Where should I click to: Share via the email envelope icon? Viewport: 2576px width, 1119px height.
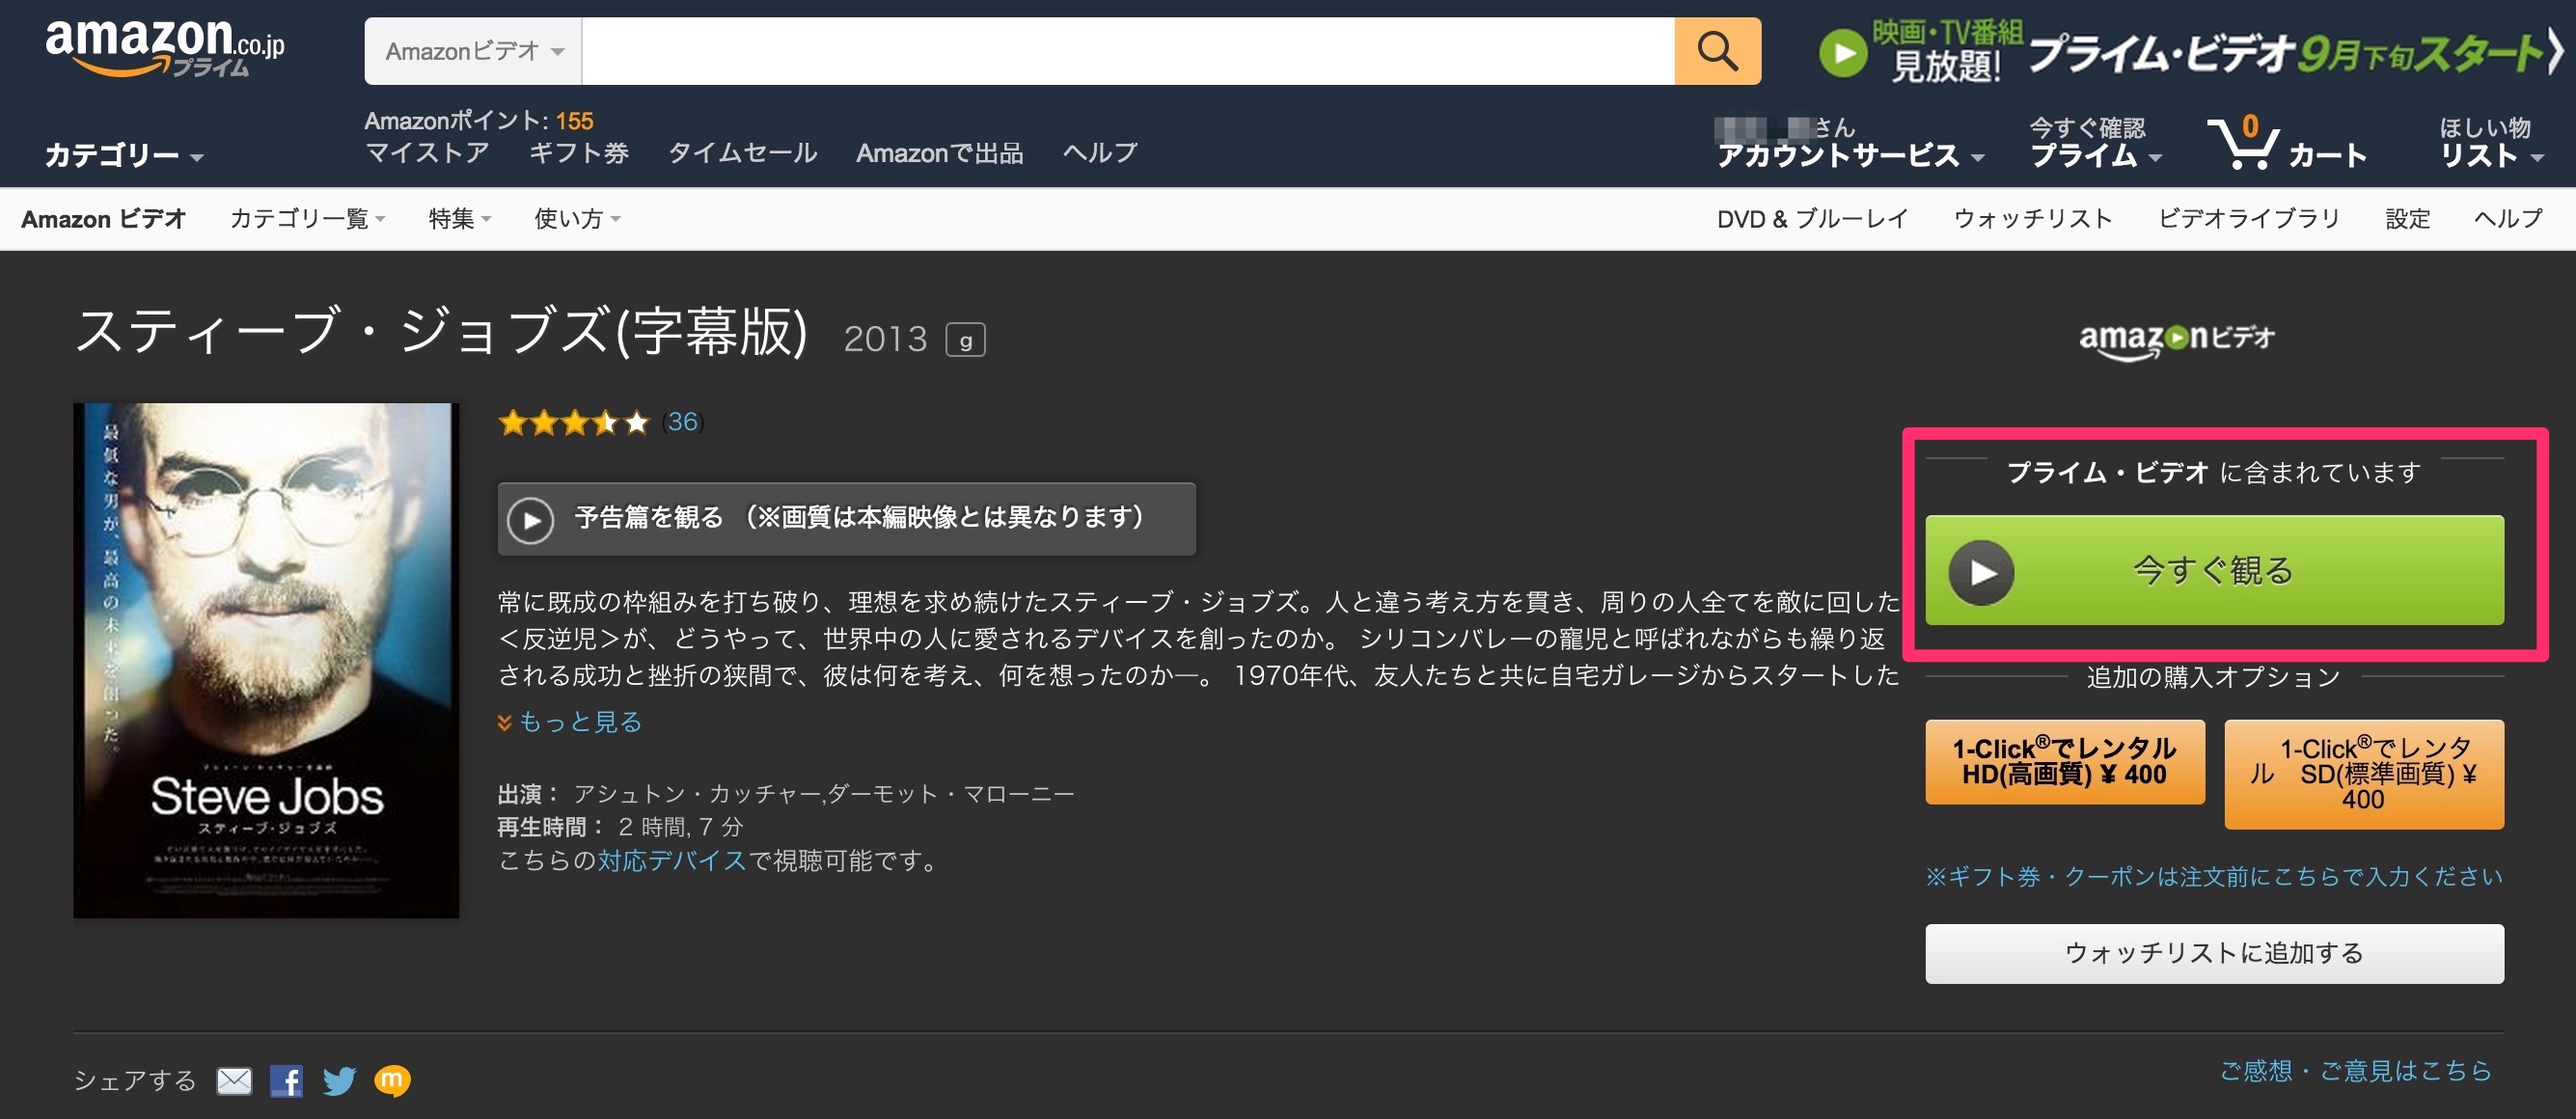coord(234,1080)
